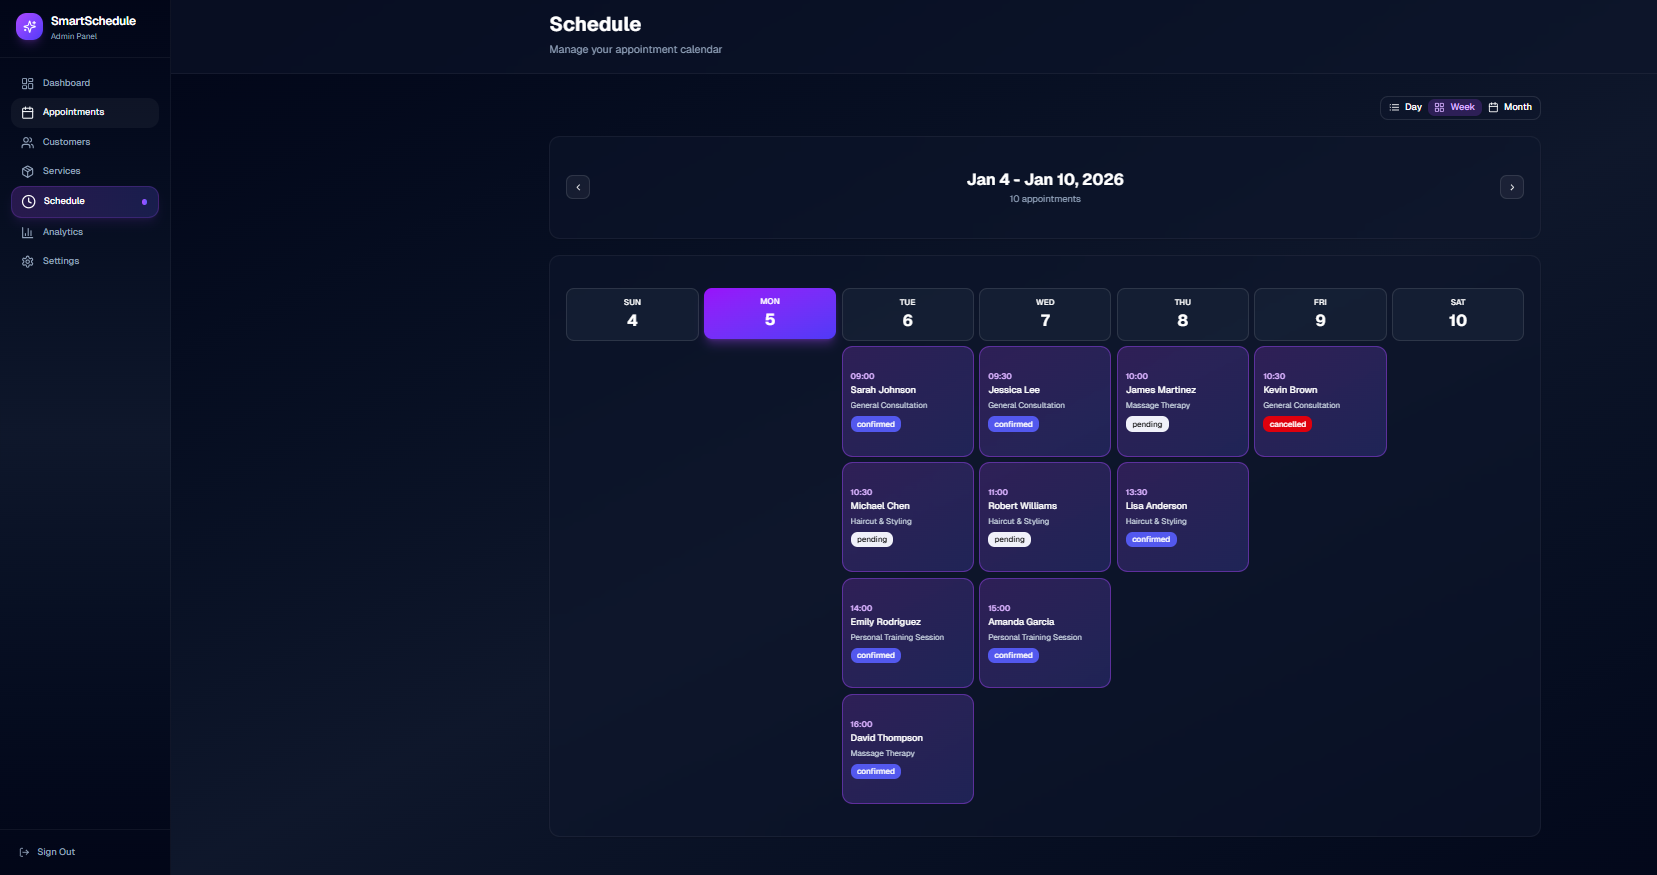1657x875 pixels.
Task: Click the Services box icon
Action: [x=28, y=171]
